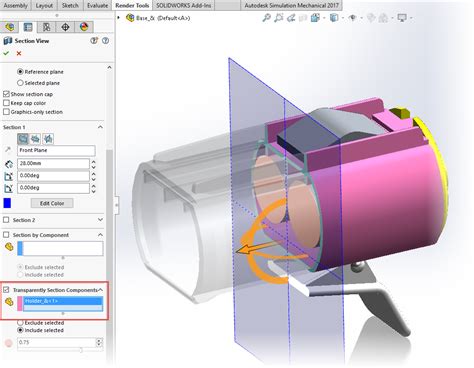Open the View Orientation icon
This screenshot has height=368, width=474.
click(x=315, y=18)
